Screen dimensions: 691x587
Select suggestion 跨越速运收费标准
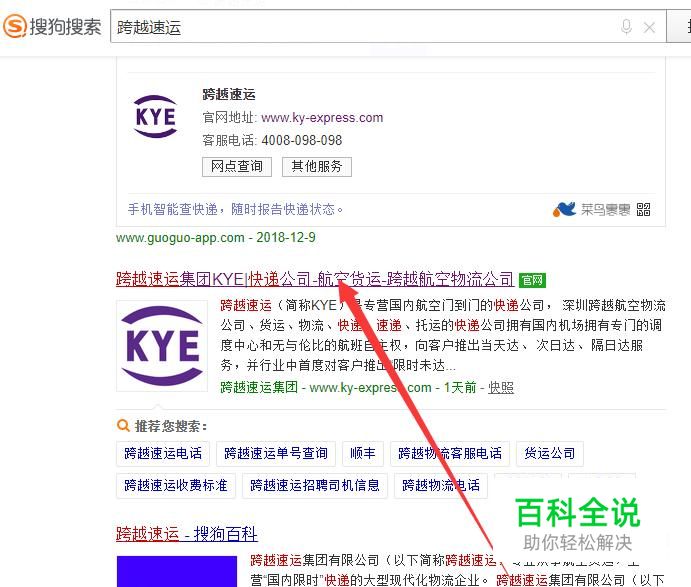pos(176,486)
